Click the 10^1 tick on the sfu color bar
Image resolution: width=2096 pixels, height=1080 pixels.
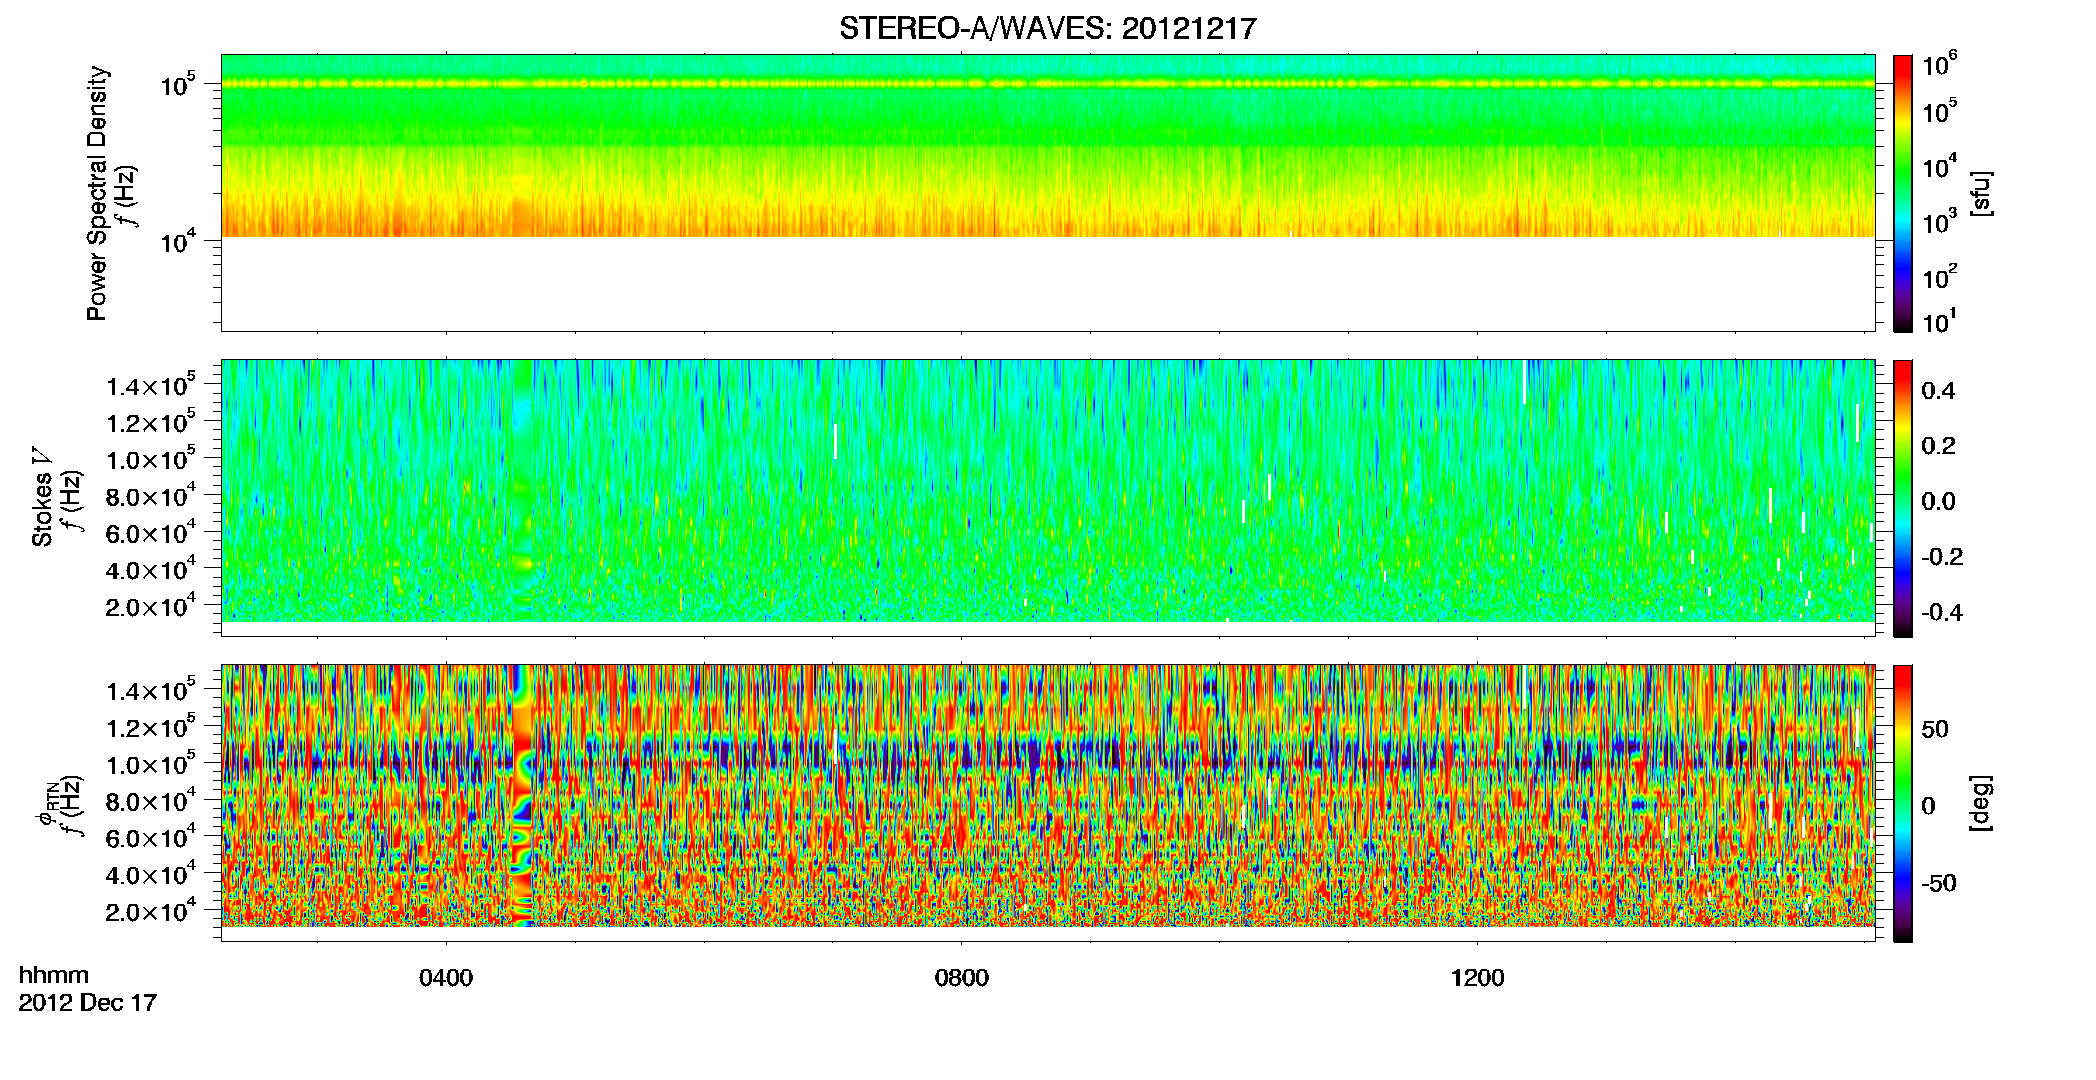point(1940,321)
